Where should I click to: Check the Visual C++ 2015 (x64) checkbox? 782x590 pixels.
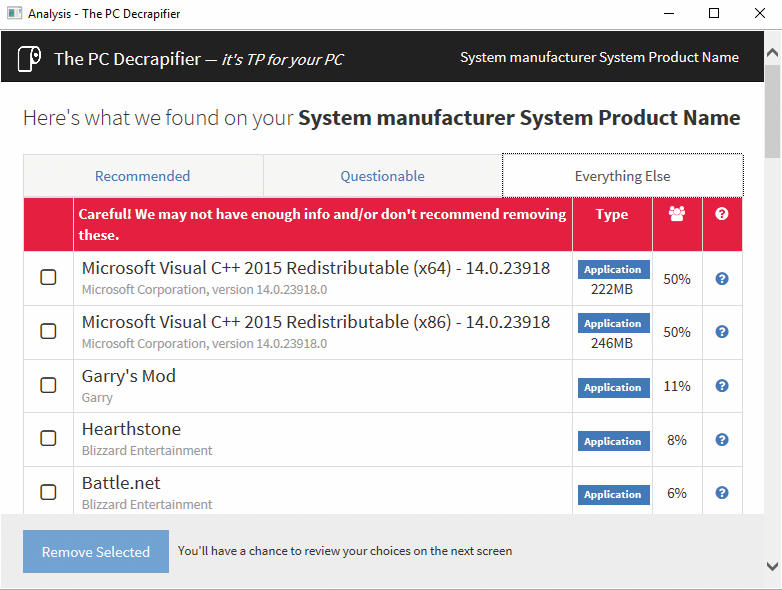point(48,277)
